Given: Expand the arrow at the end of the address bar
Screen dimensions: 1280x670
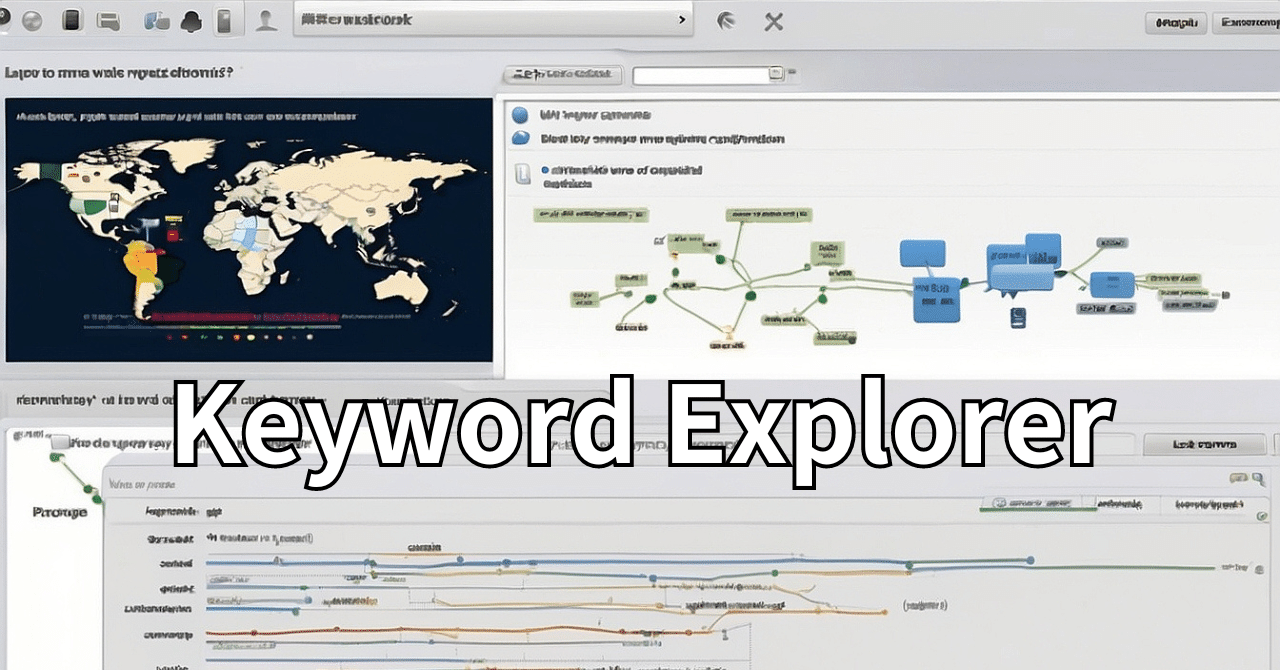Looking at the screenshot, I should click(684, 21).
